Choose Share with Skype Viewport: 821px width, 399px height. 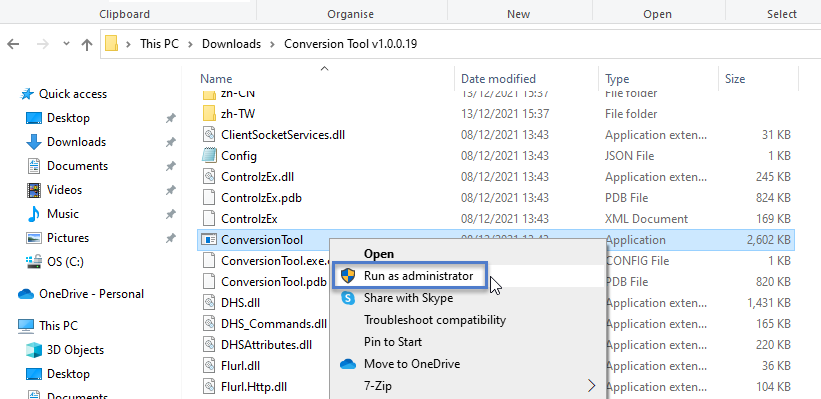pos(467,298)
